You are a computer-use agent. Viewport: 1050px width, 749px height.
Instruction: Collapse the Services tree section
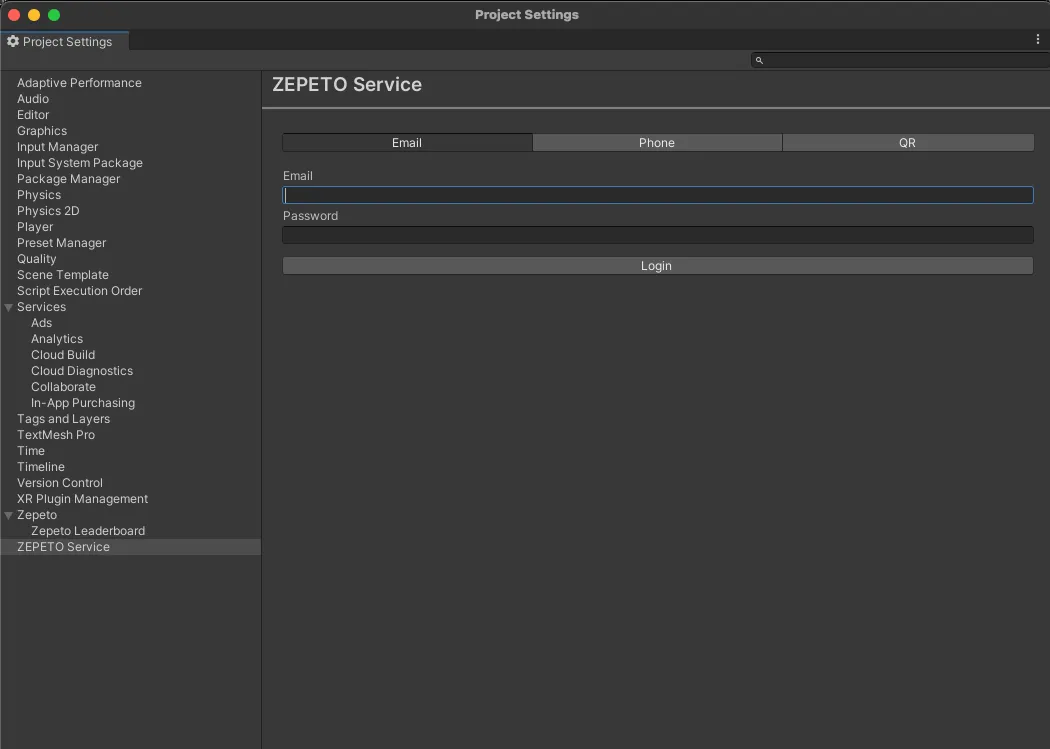[8, 307]
